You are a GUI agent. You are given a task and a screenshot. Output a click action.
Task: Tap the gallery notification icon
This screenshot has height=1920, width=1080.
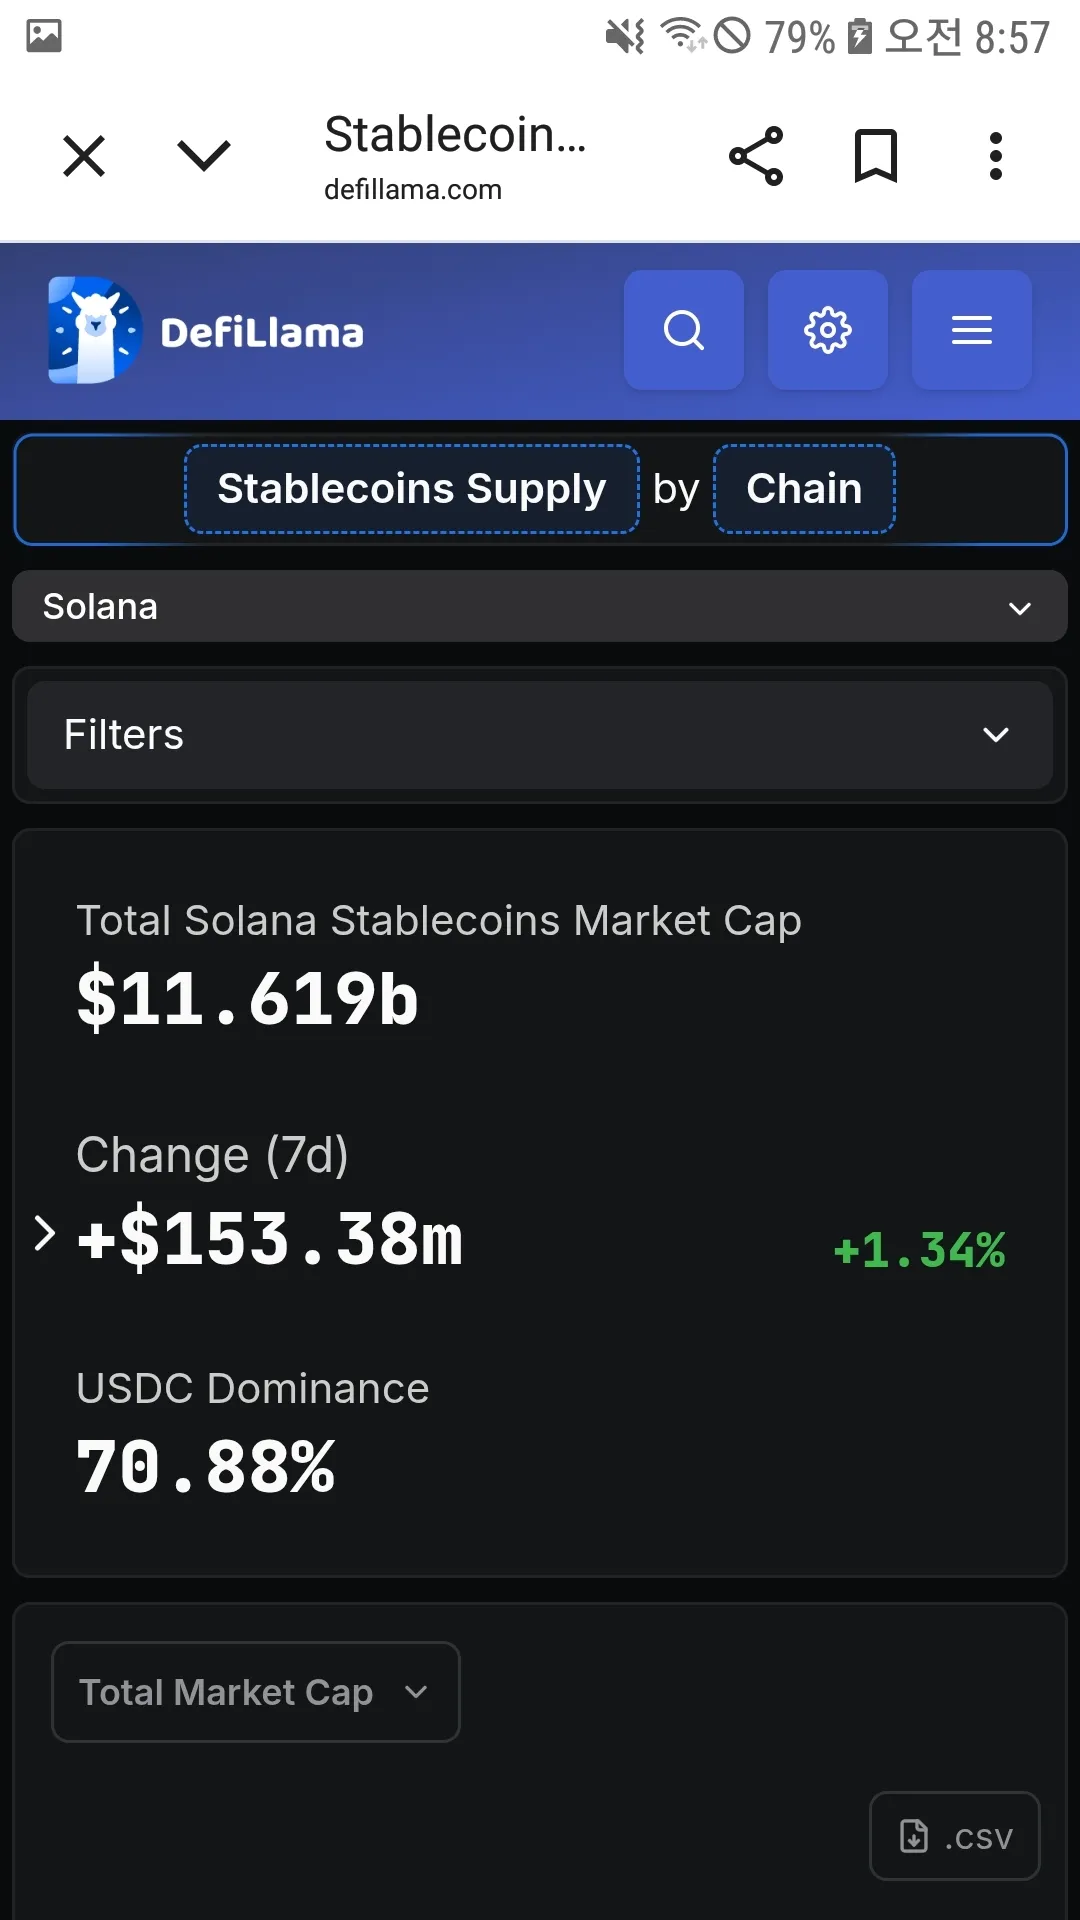44,36
